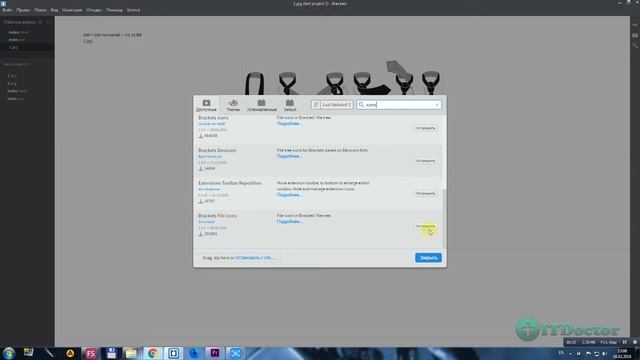Open the folder icon in taskbar

(x=131, y=353)
